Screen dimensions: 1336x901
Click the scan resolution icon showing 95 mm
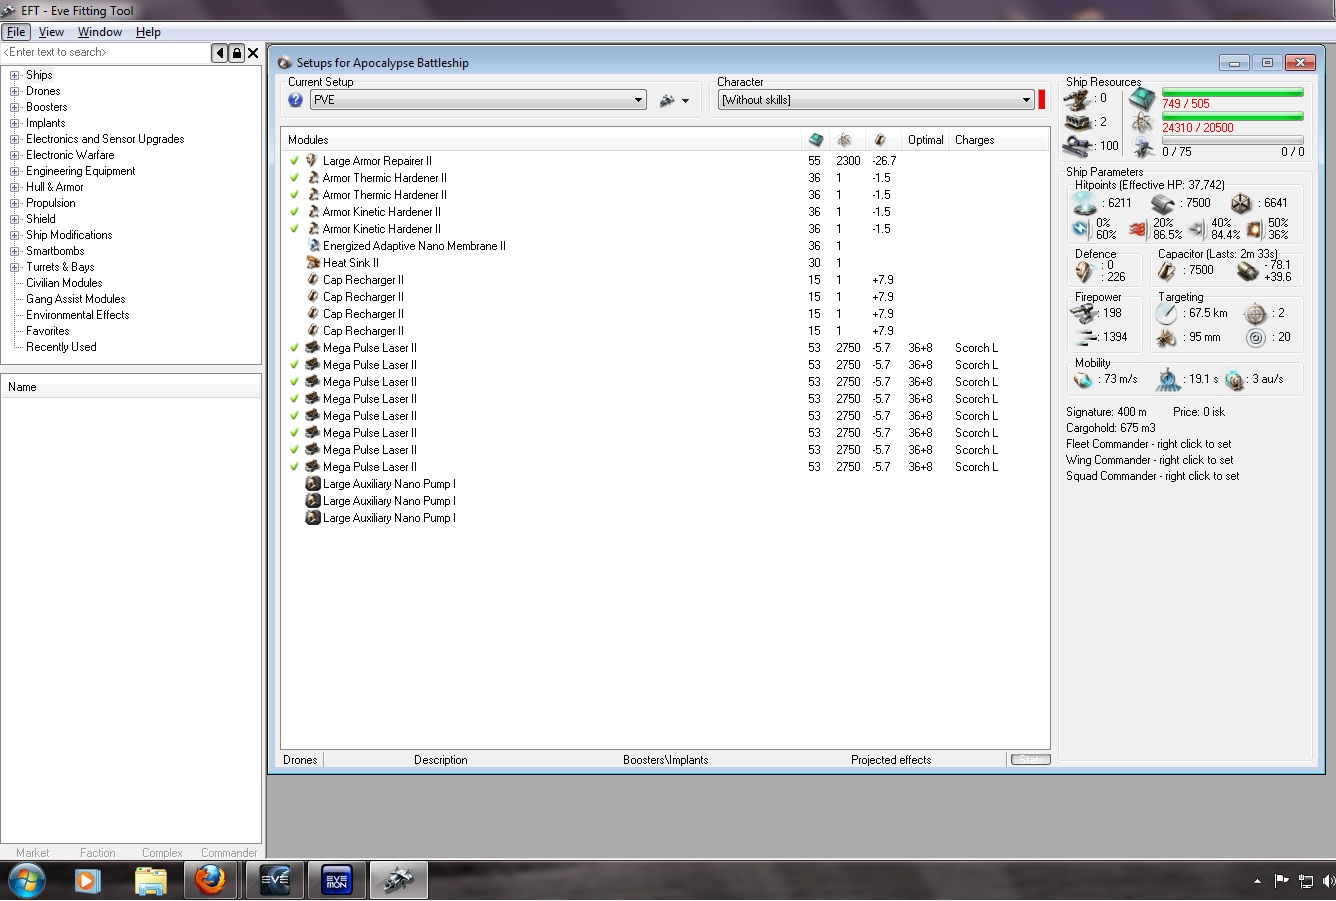point(1166,338)
